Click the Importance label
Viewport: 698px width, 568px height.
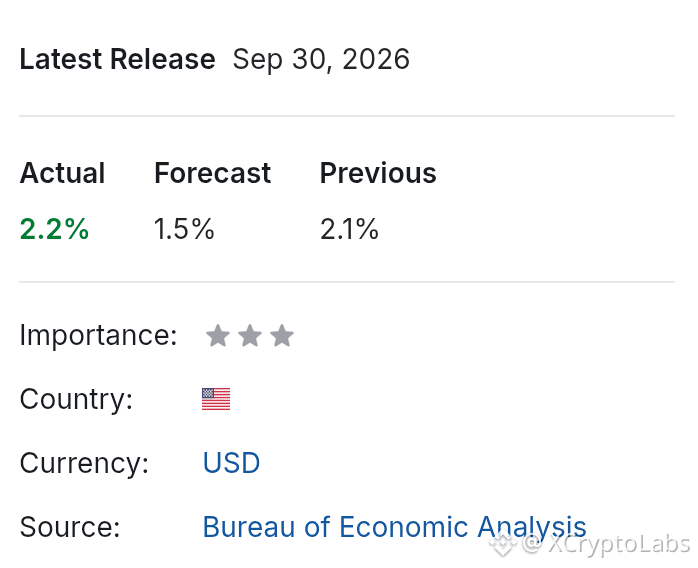98,336
